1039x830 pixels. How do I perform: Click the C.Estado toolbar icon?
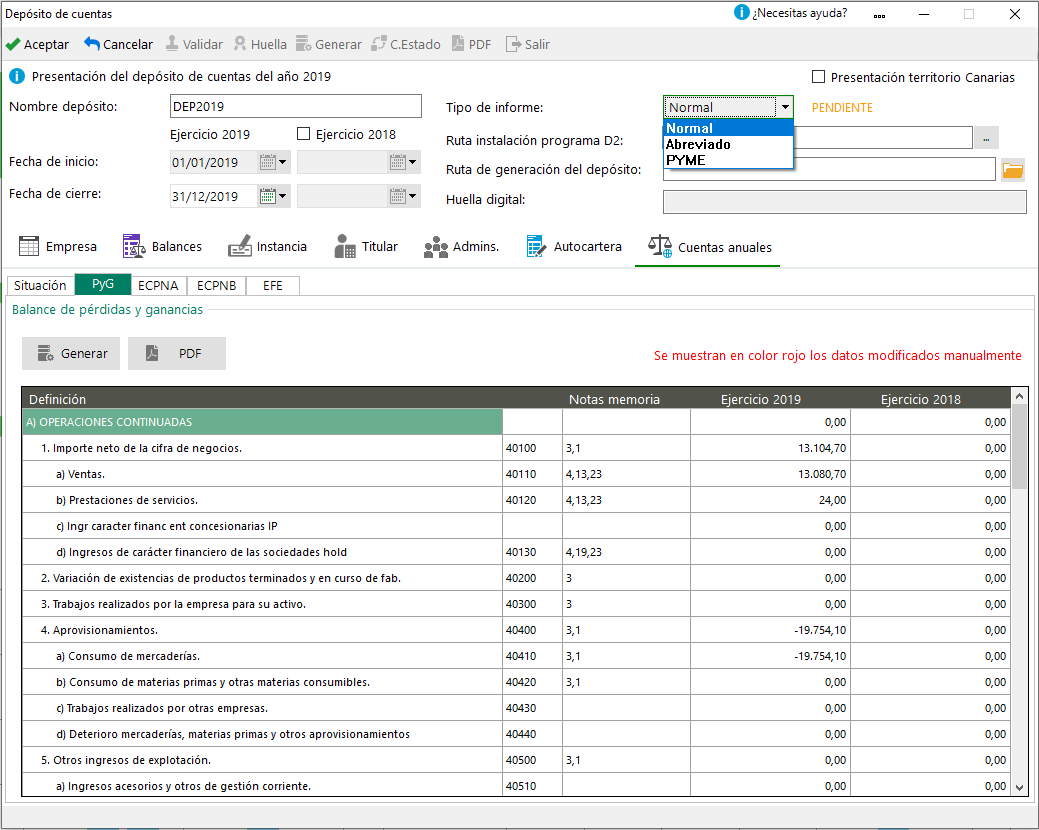coord(379,44)
